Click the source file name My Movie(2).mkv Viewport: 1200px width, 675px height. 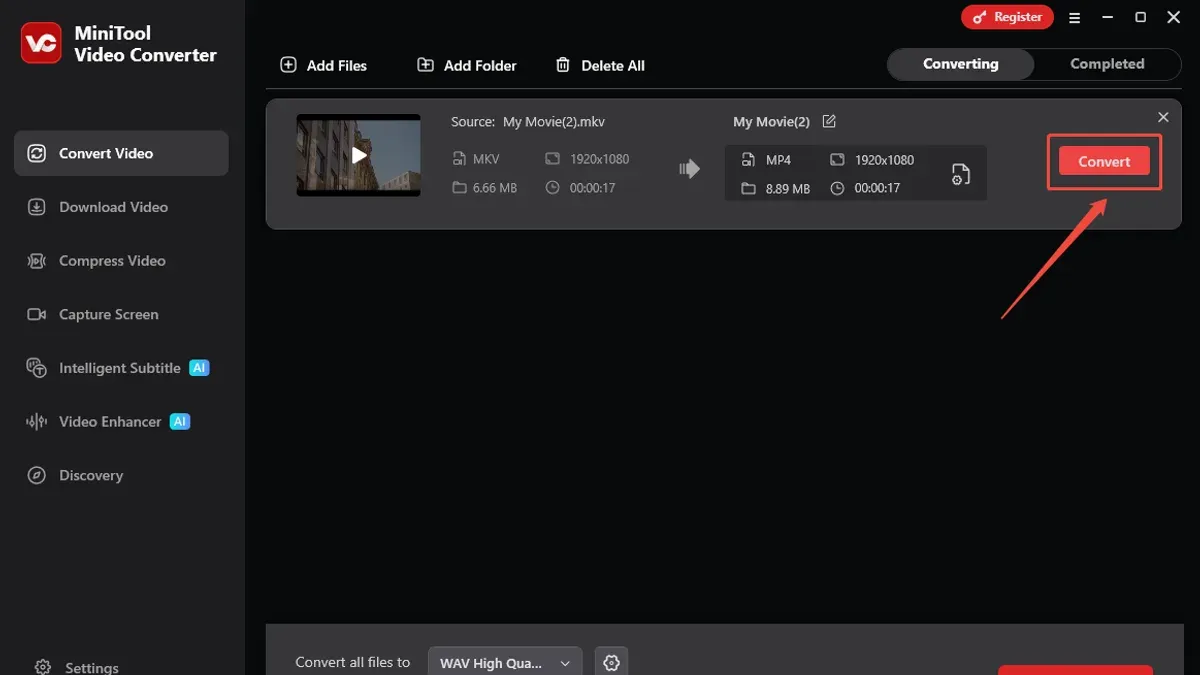click(x=554, y=122)
